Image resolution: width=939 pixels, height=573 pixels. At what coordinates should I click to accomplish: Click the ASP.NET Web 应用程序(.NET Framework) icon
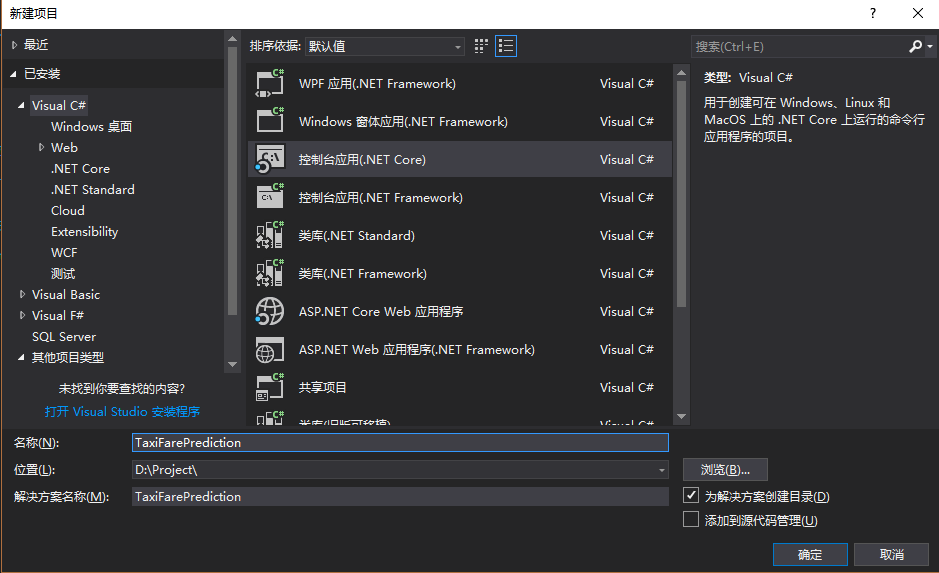click(269, 349)
